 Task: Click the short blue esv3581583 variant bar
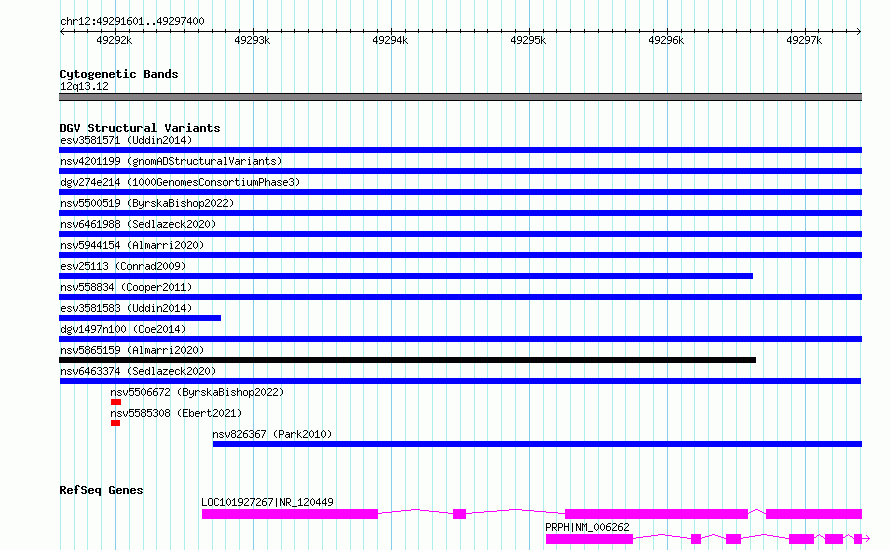pos(140,318)
